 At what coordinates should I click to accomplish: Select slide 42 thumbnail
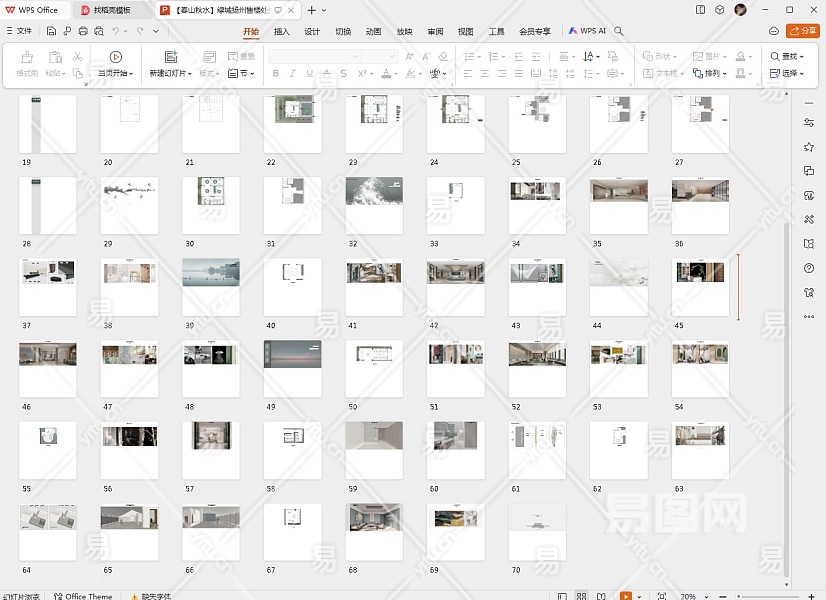455,287
